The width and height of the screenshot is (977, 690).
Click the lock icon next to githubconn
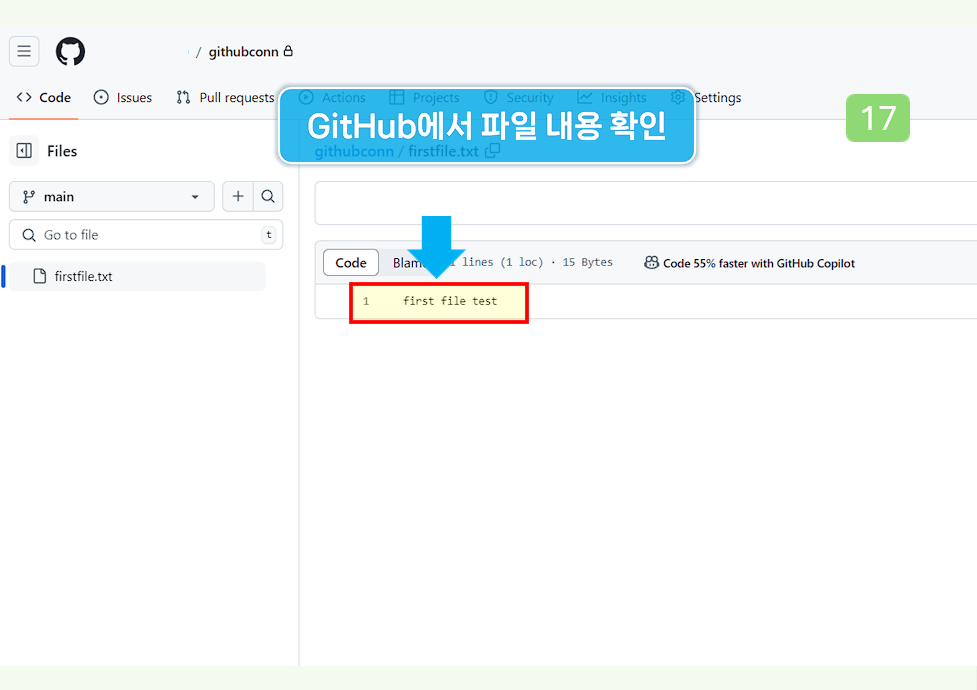pos(290,51)
